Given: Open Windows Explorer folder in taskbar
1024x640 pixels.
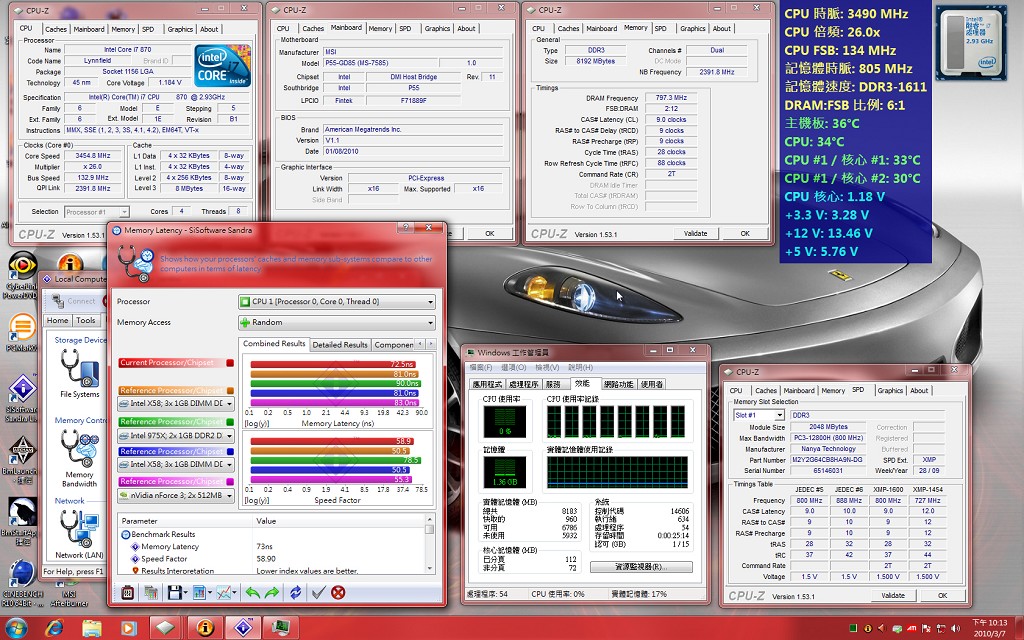Looking at the screenshot, I should 92,628.
